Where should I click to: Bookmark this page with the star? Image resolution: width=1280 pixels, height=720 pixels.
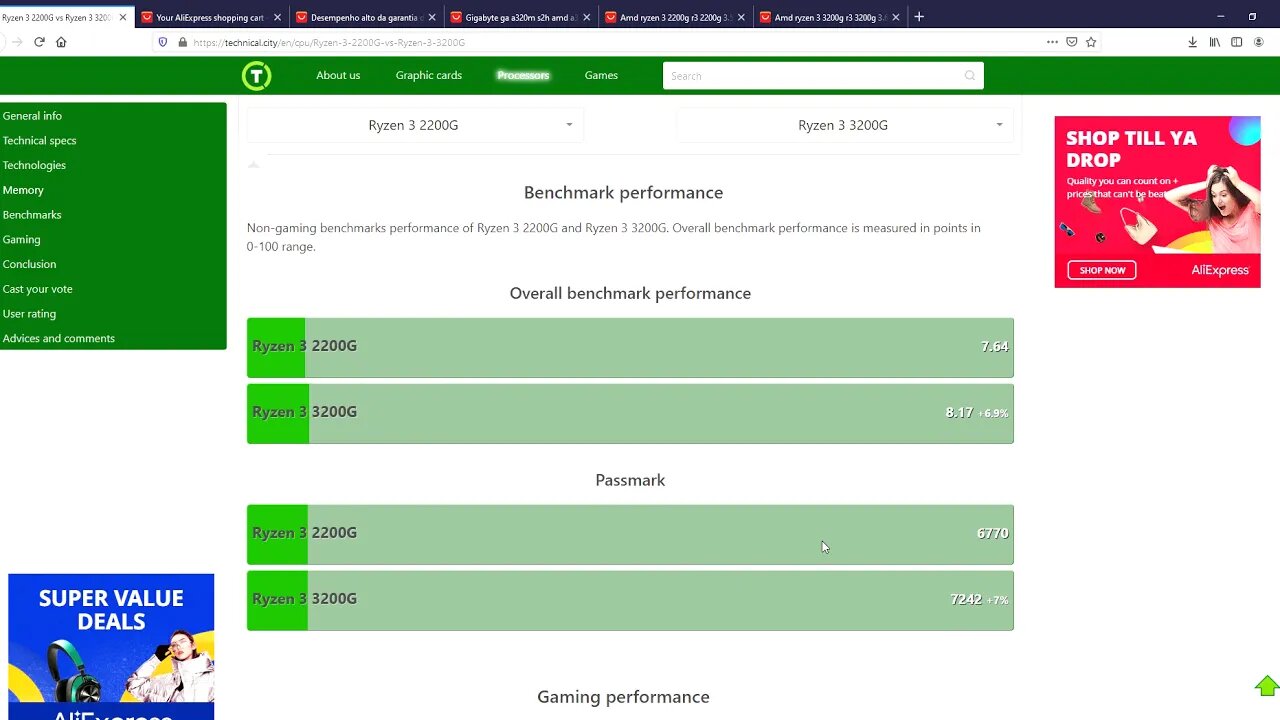point(1091,42)
